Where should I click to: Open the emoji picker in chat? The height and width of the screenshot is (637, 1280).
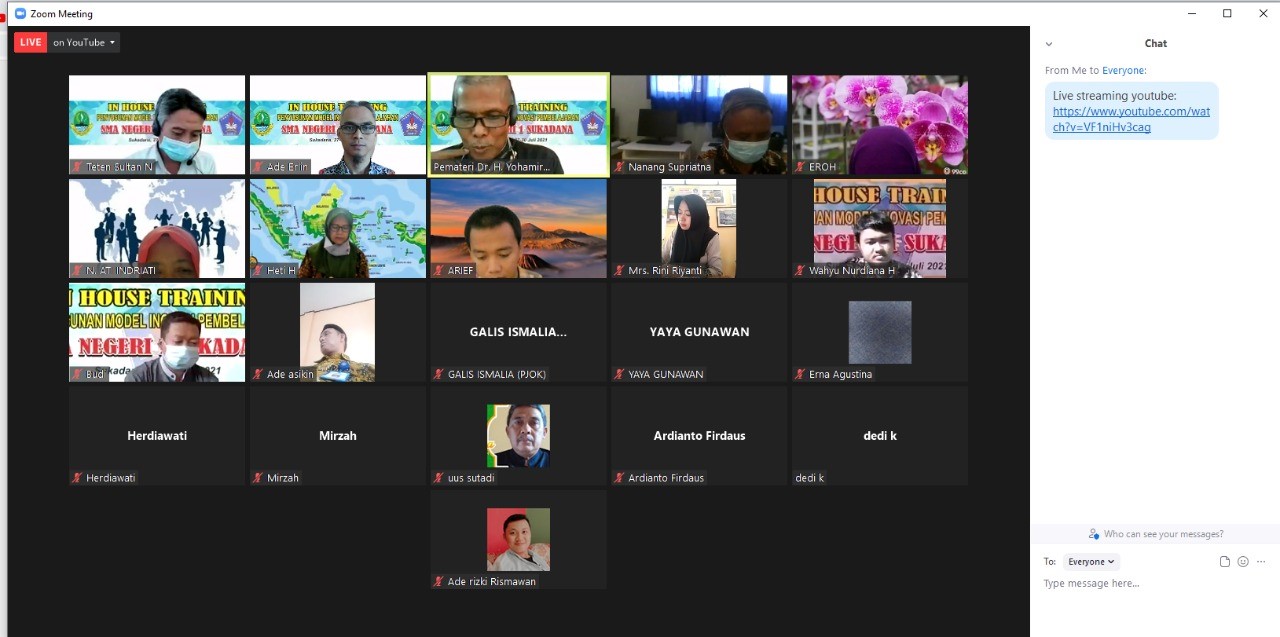point(1243,562)
